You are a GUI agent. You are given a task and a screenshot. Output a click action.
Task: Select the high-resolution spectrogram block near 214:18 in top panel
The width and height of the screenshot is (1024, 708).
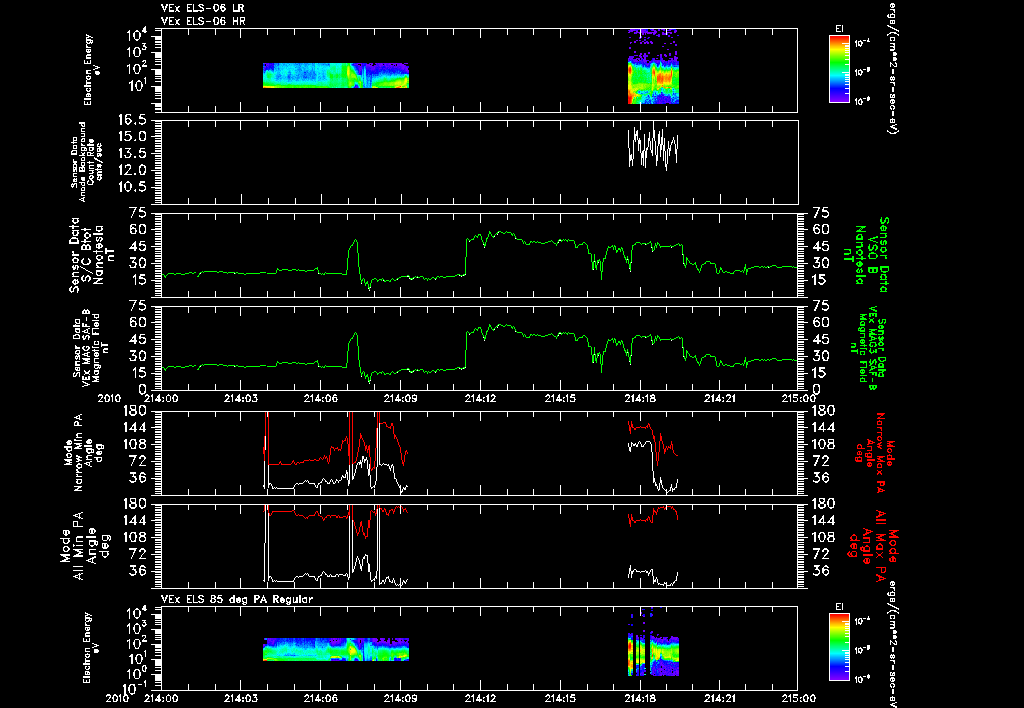point(653,66)
